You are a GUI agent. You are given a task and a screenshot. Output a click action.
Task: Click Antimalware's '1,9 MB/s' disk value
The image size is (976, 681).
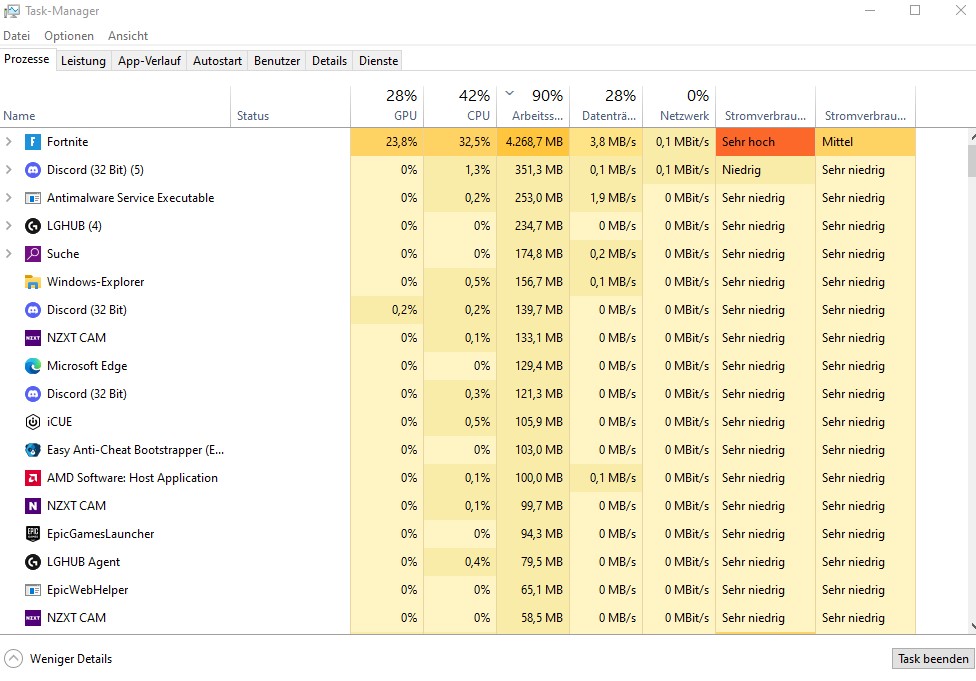(613, 198)
